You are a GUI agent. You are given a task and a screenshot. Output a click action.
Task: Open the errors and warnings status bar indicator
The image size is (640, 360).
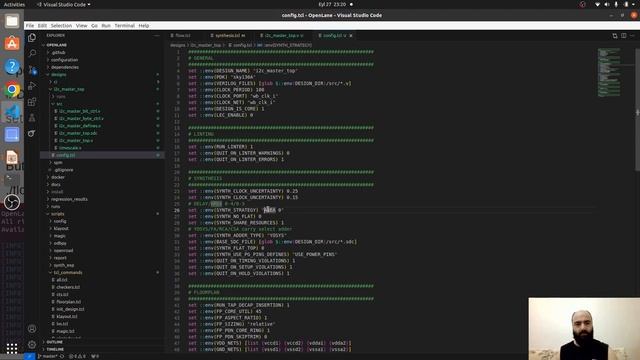tap(77, 356)
